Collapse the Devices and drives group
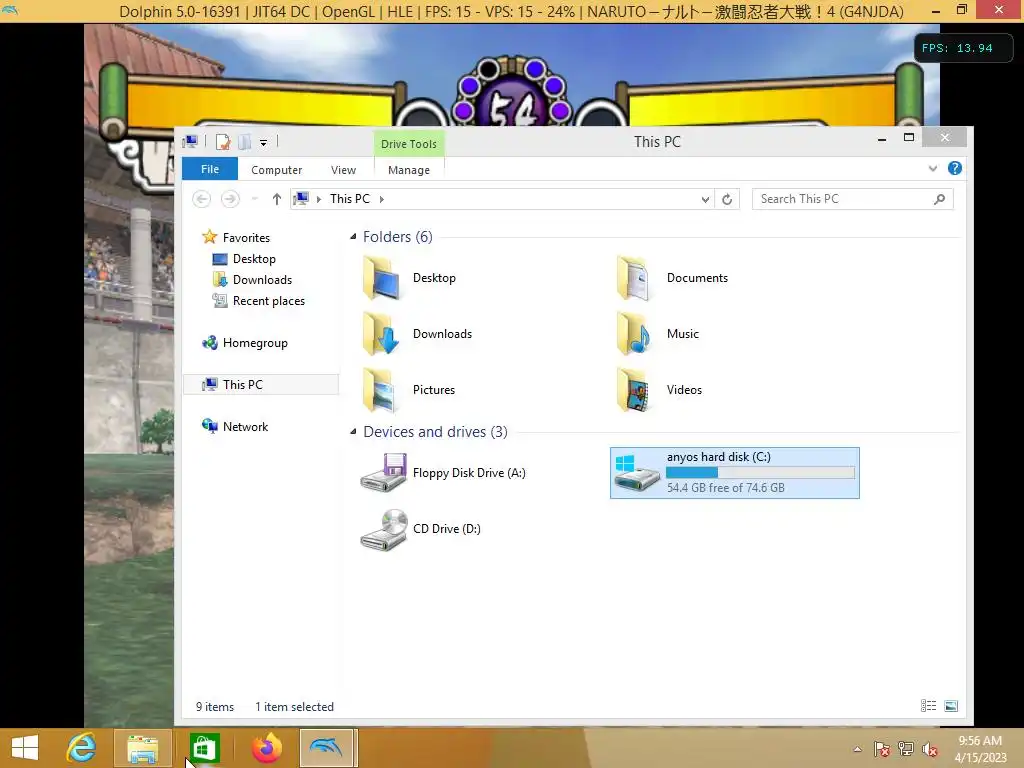Viewport: 1024px width, 768px height. (x=353, y=432)
